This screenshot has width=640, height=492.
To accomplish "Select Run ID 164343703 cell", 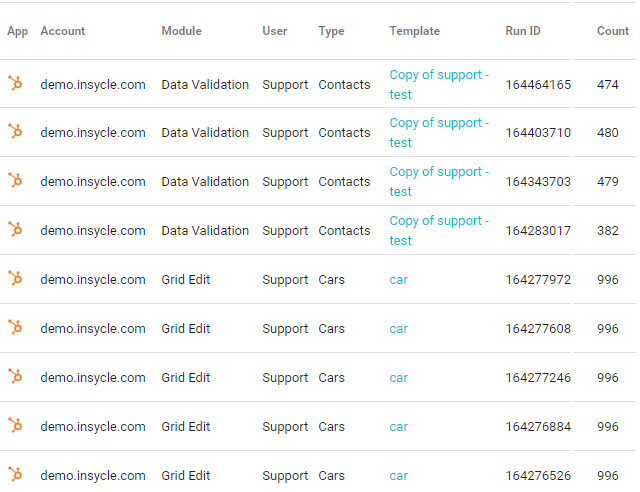I will tap(538, 182).
